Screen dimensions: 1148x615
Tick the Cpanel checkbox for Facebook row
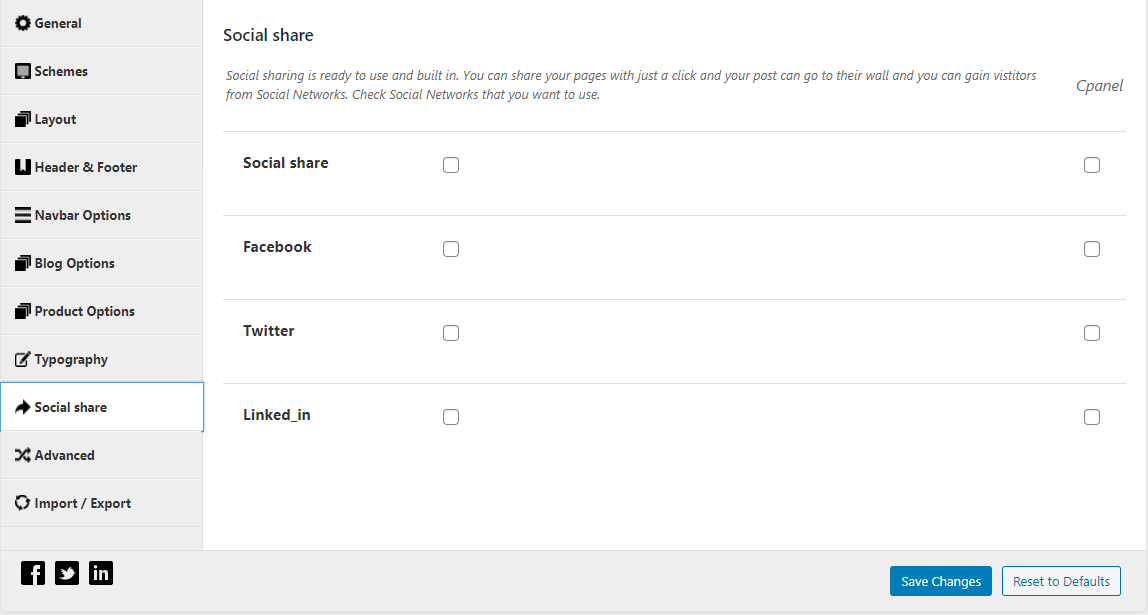1092,249
